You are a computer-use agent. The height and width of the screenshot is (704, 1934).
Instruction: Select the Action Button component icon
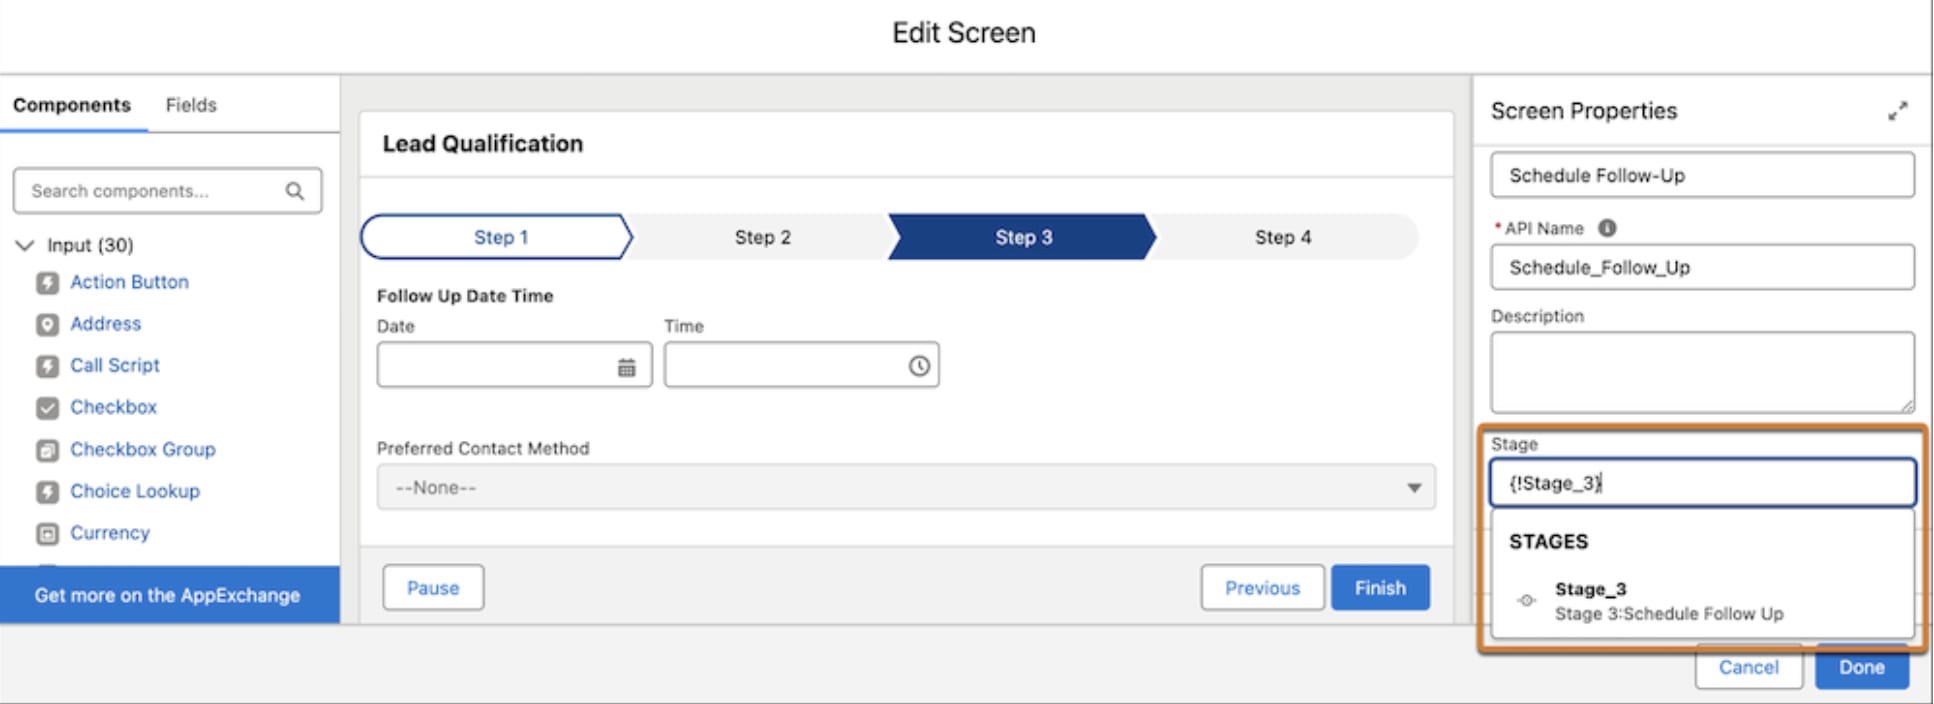click(x=47, y=283)
